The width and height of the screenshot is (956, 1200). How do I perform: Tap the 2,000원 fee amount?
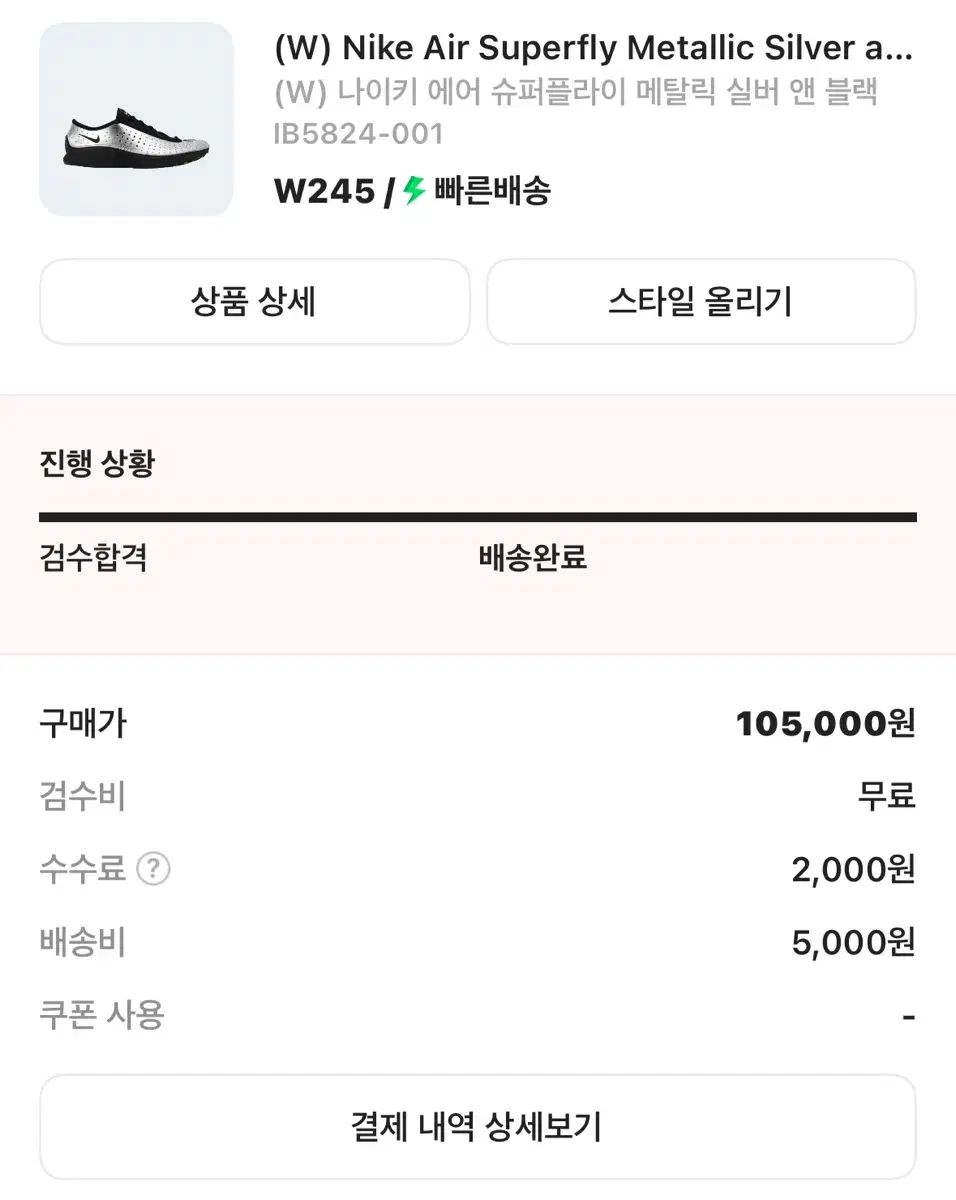point(853,870)
